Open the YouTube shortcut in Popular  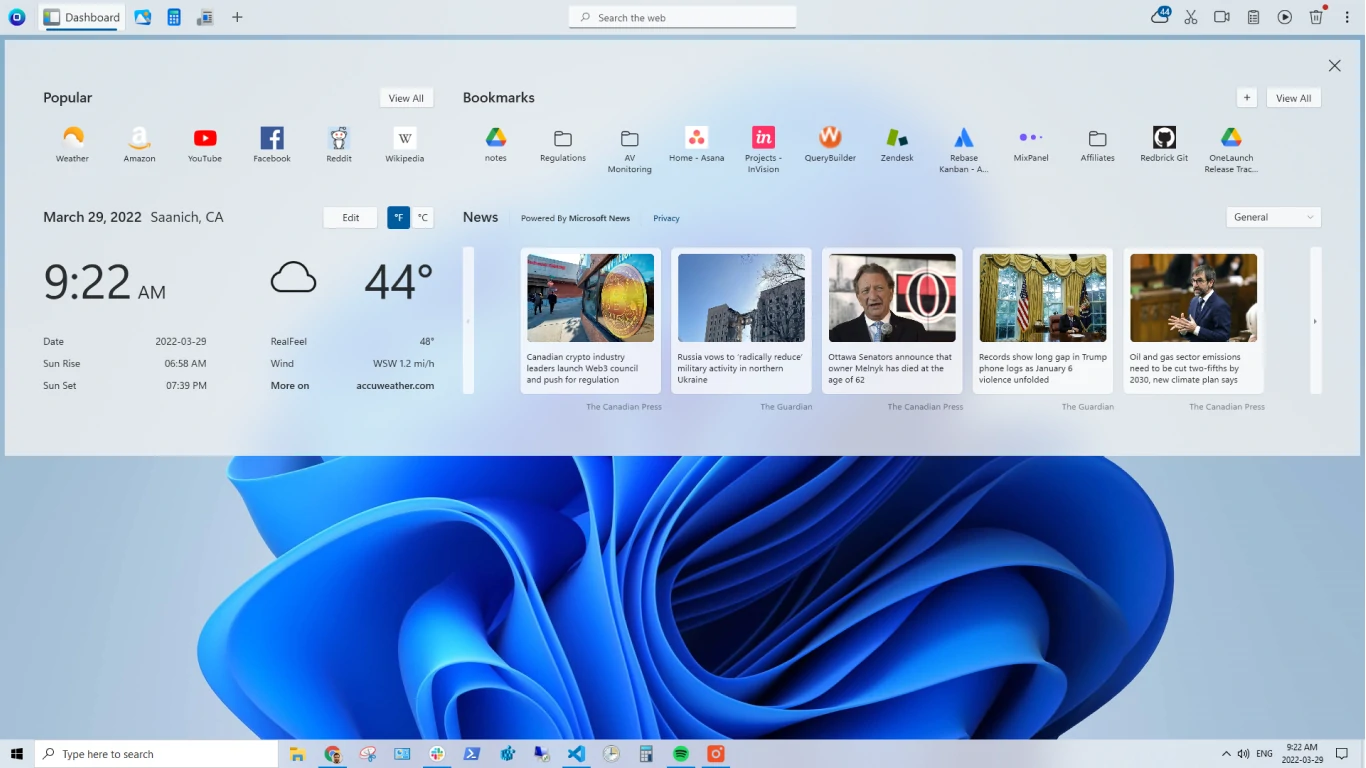point(205,139)
